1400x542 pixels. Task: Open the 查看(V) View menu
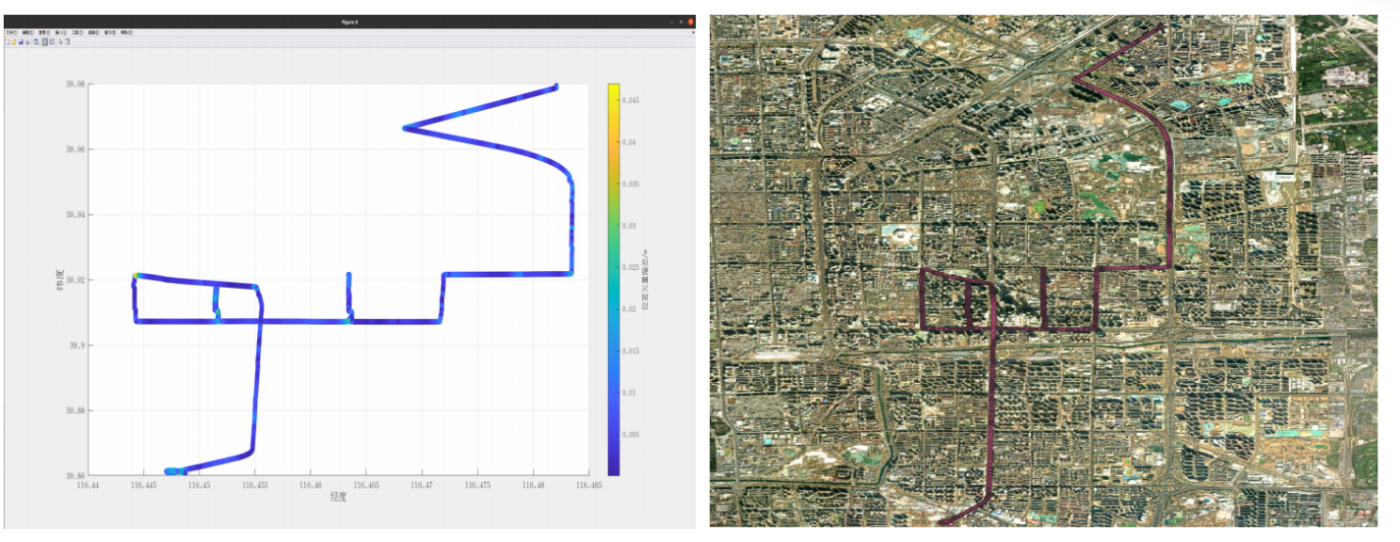[x=45, y=32]
